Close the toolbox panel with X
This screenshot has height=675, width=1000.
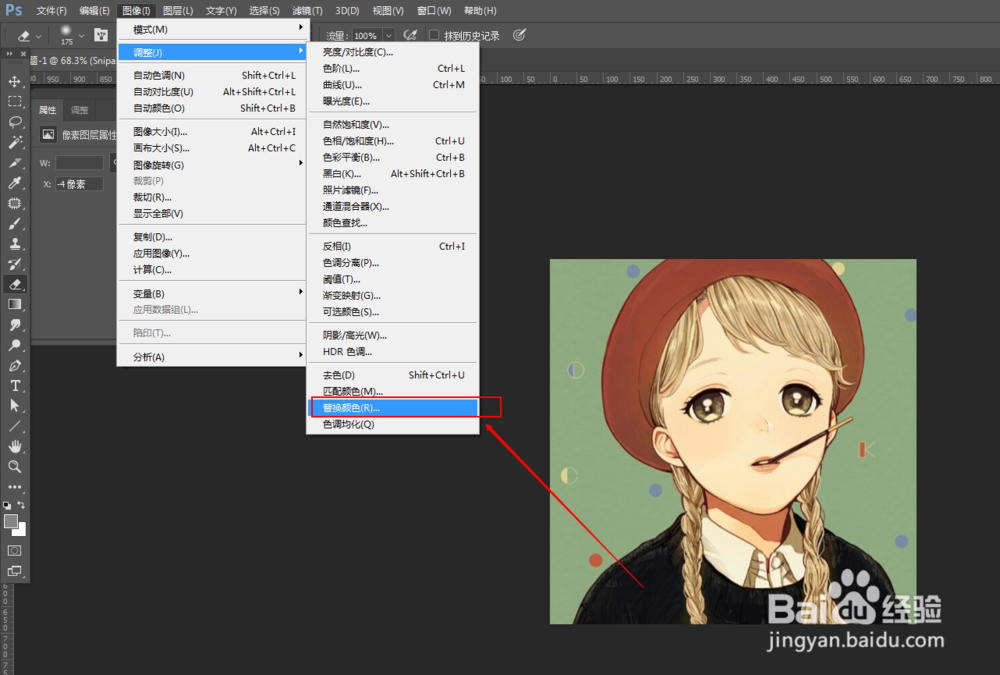click(24, 54)
